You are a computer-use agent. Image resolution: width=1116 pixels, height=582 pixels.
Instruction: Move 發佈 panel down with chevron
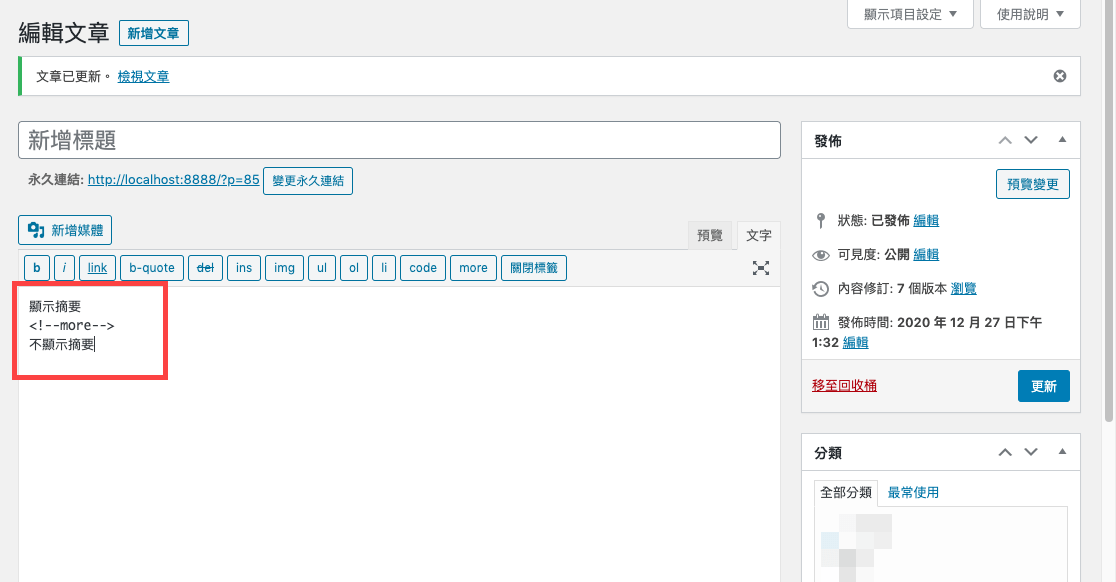[1031, 140]
